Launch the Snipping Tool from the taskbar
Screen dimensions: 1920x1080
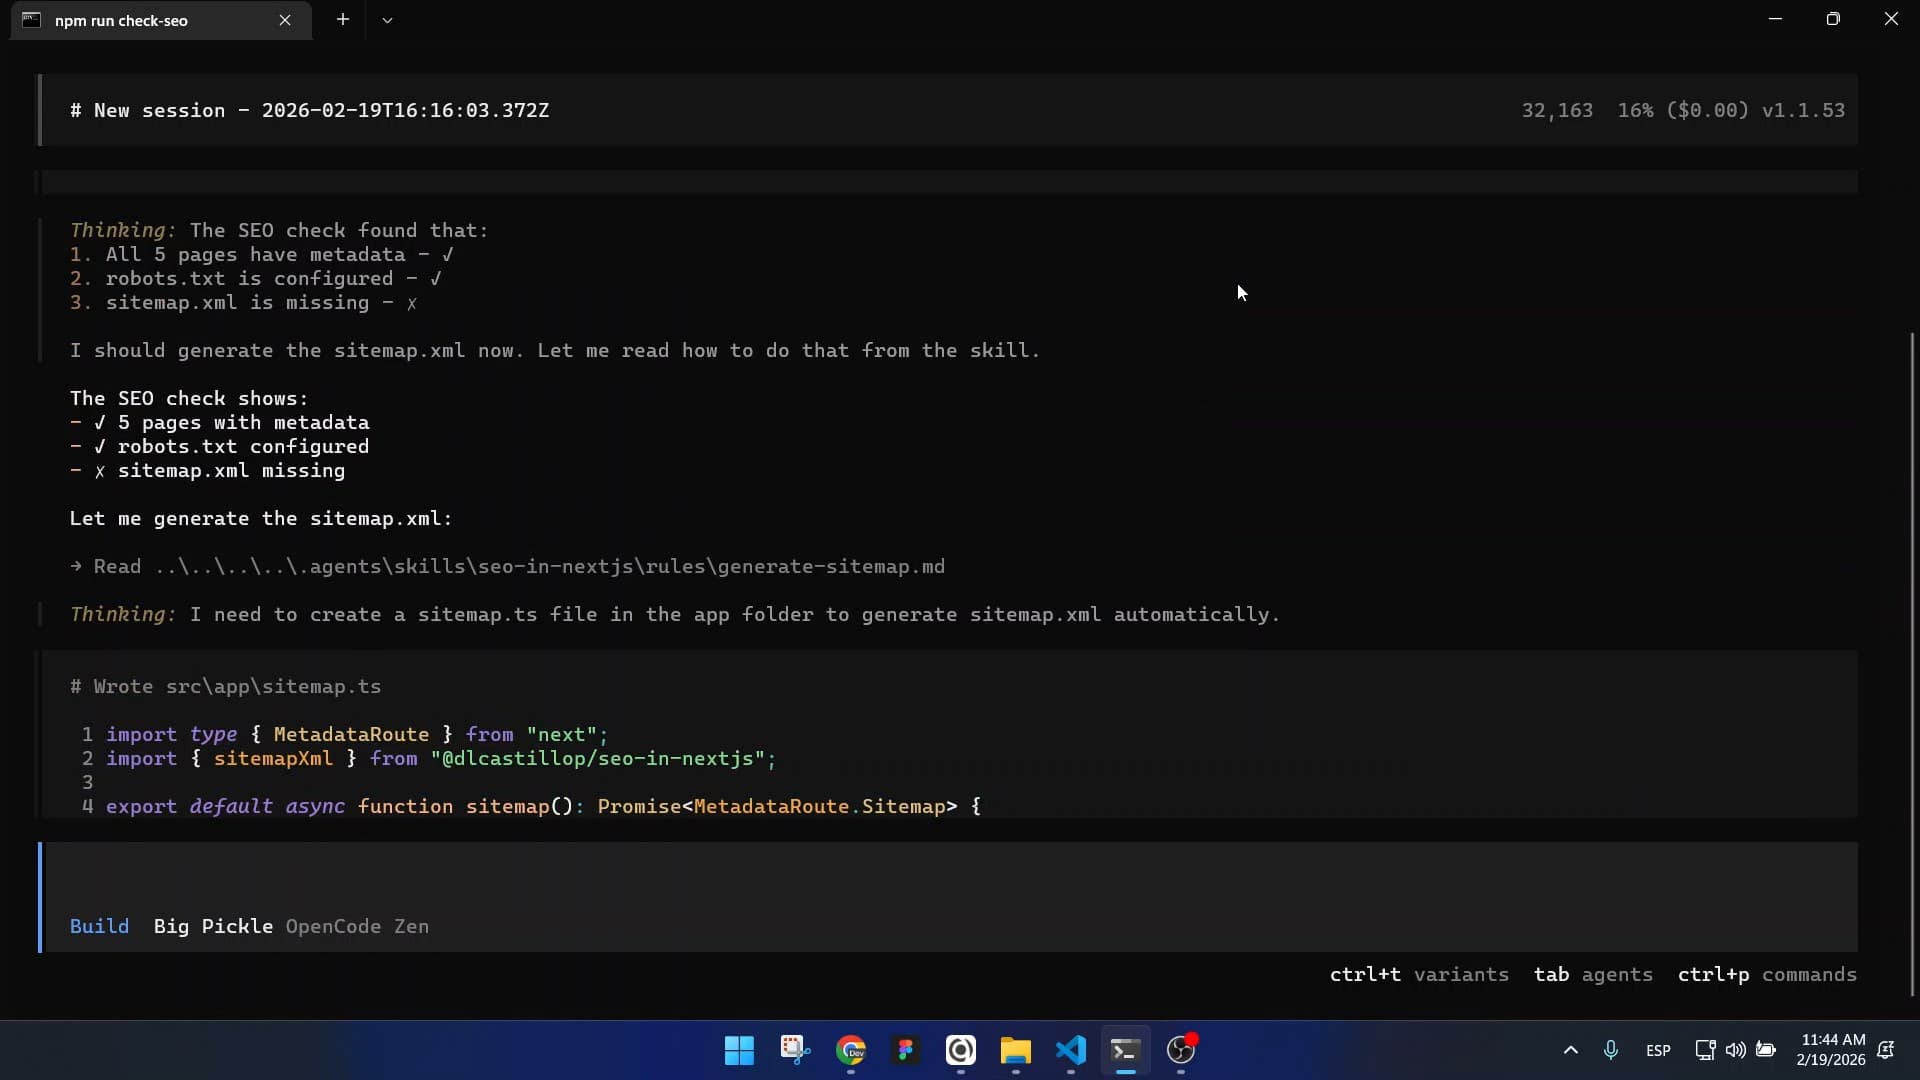(x=794, y=1051)
